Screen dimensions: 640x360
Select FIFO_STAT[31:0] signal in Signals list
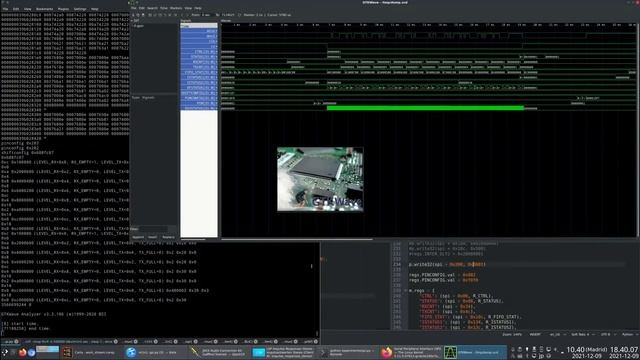(199, 72)
